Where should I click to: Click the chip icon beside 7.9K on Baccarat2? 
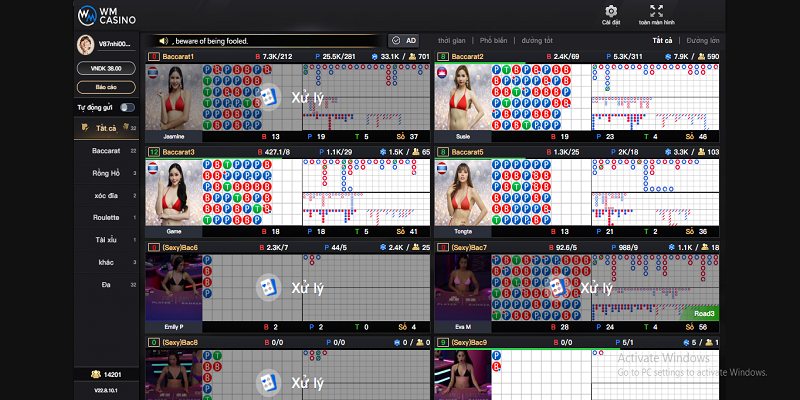668,56
